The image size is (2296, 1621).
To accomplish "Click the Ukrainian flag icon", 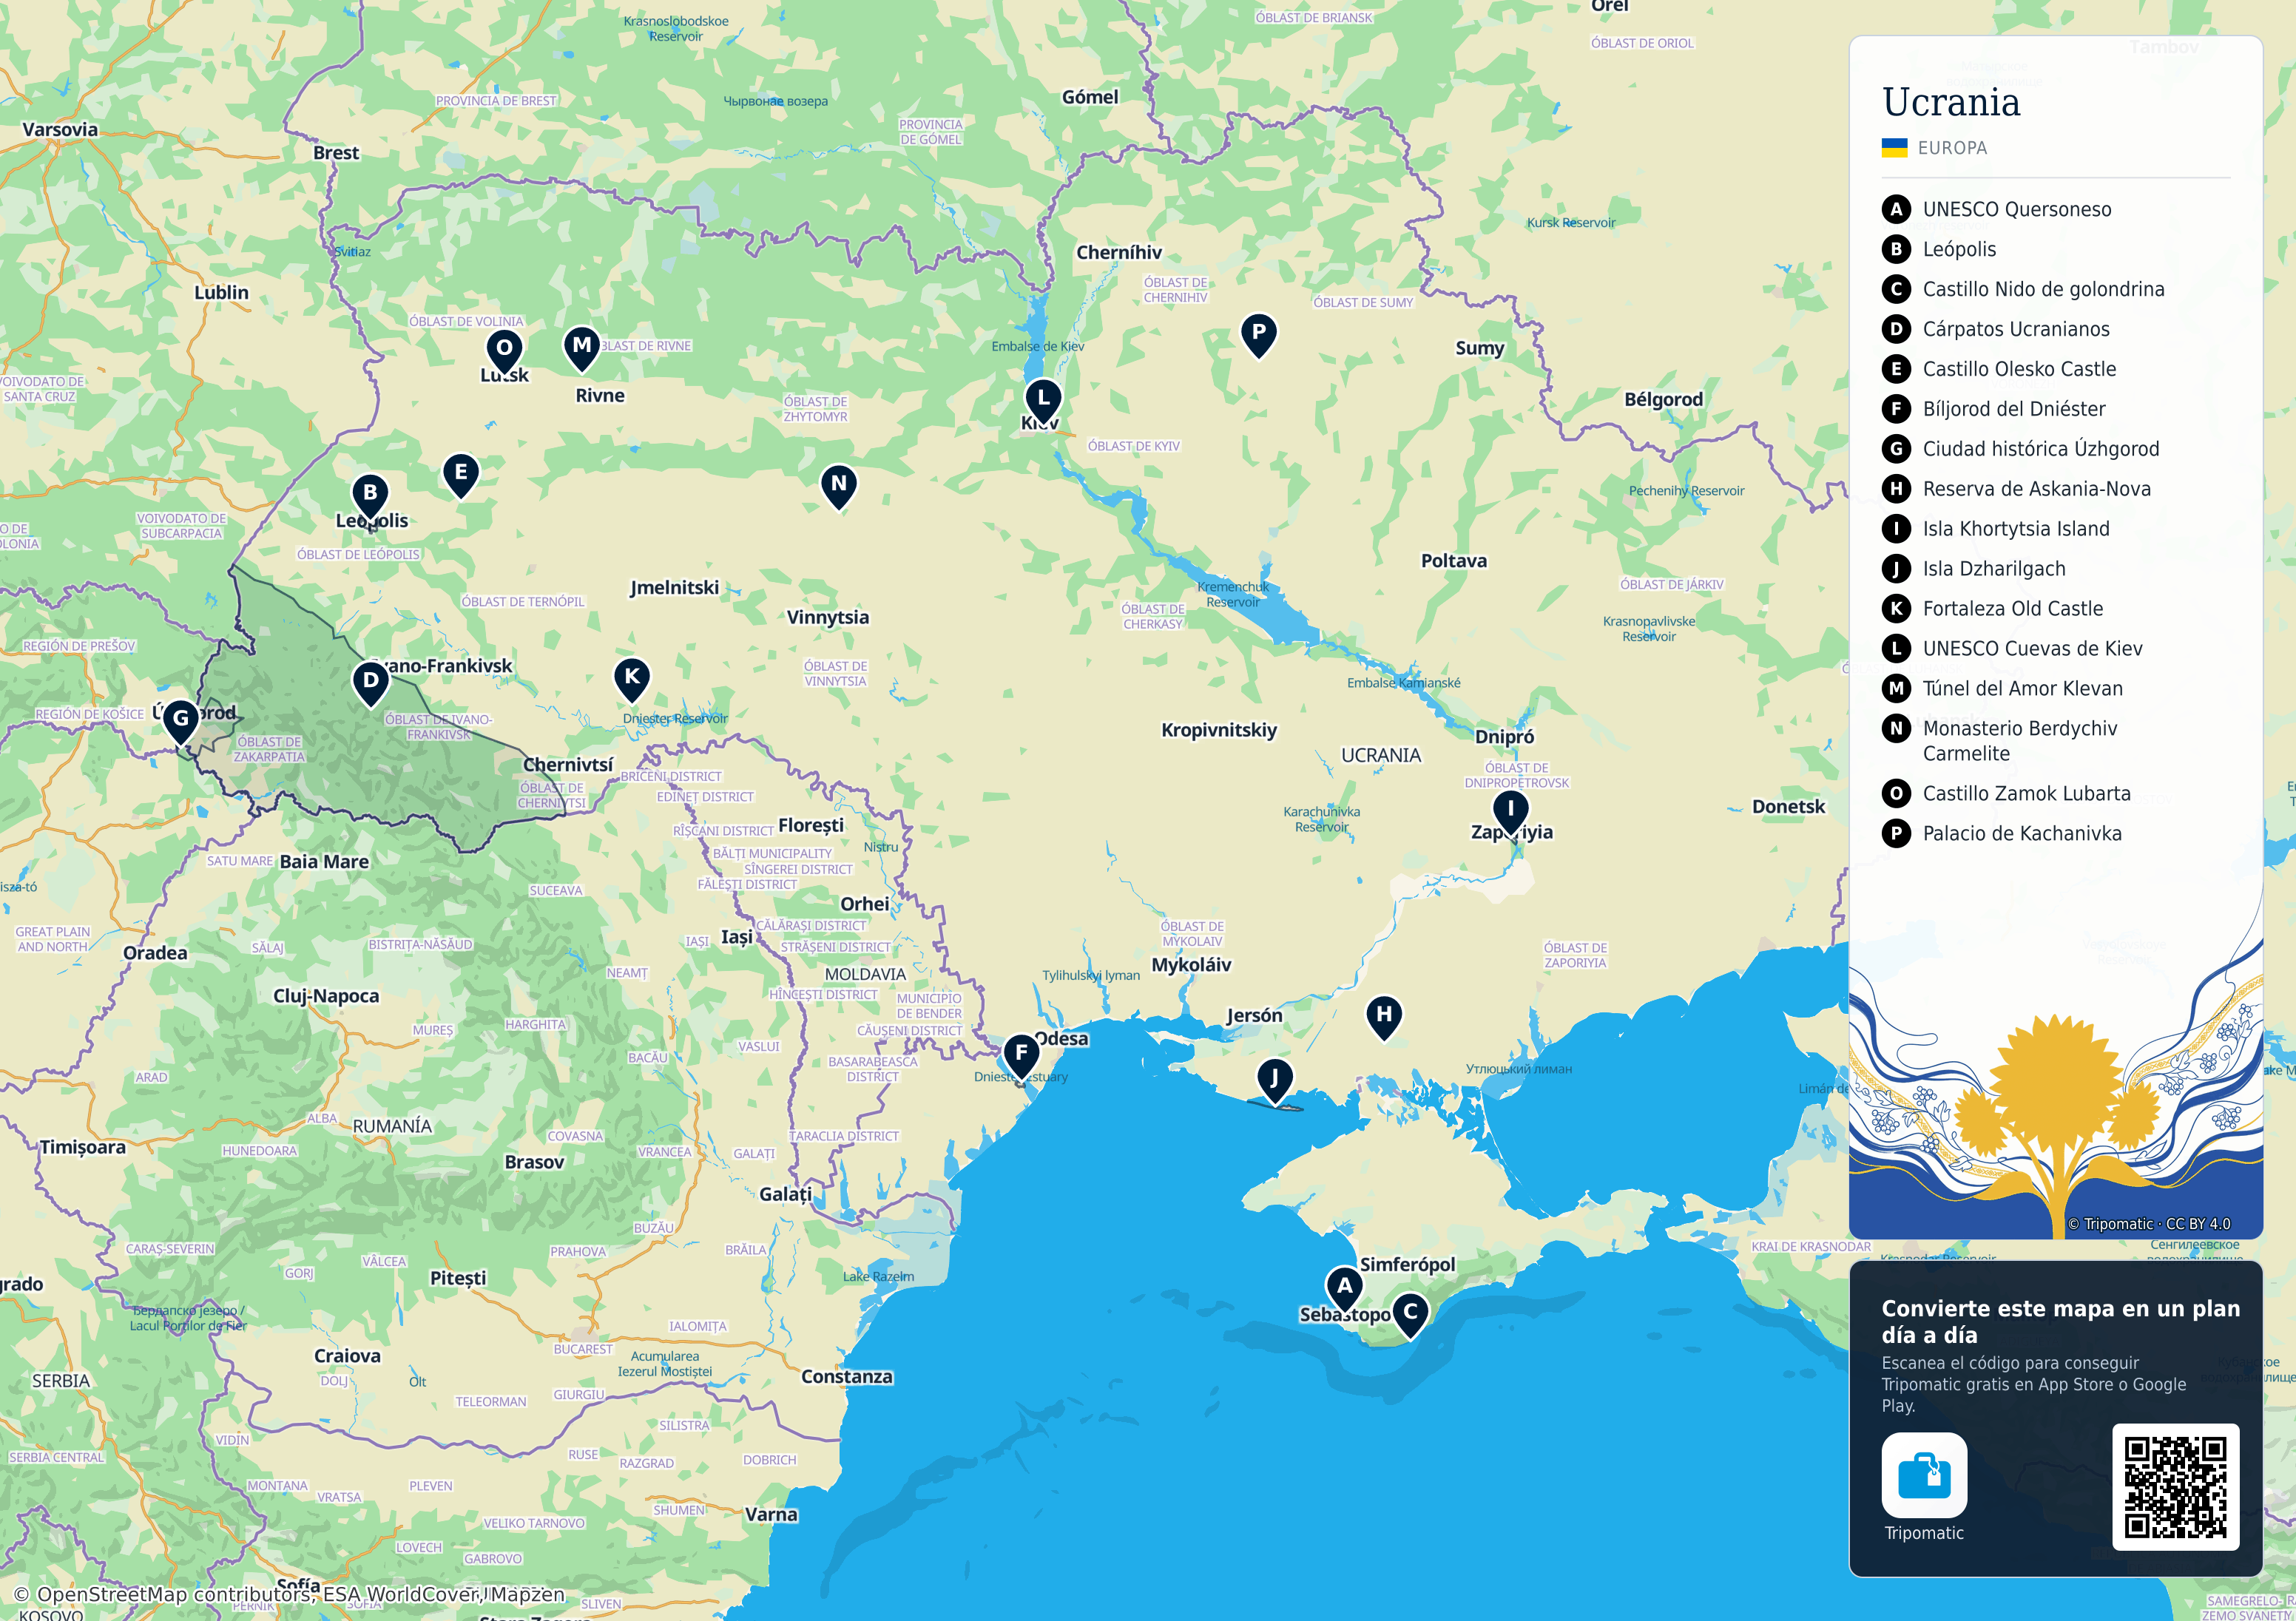I will click(x=1894, y=148).
